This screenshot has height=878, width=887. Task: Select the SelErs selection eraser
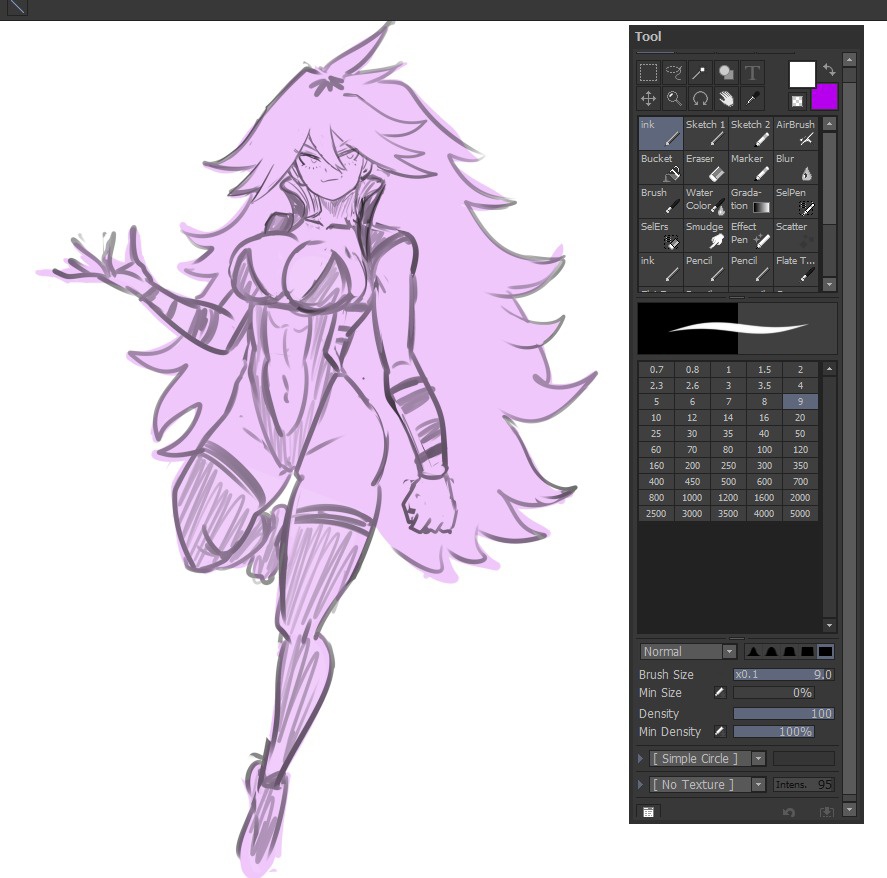pos(661,235)
